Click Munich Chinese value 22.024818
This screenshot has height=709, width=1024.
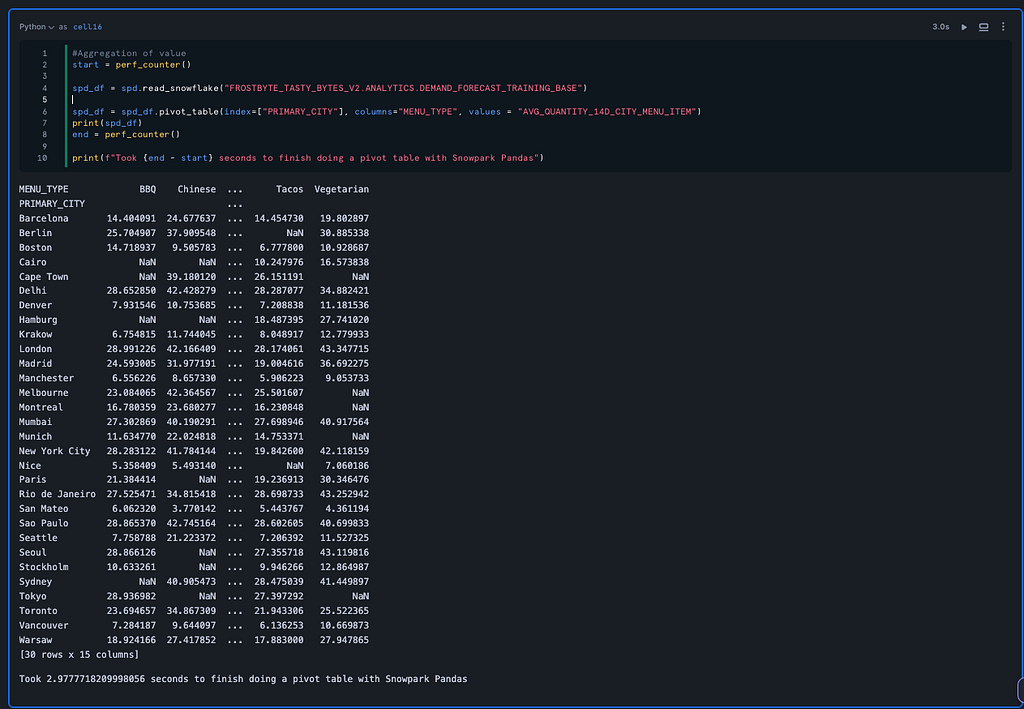pos(191,437)
